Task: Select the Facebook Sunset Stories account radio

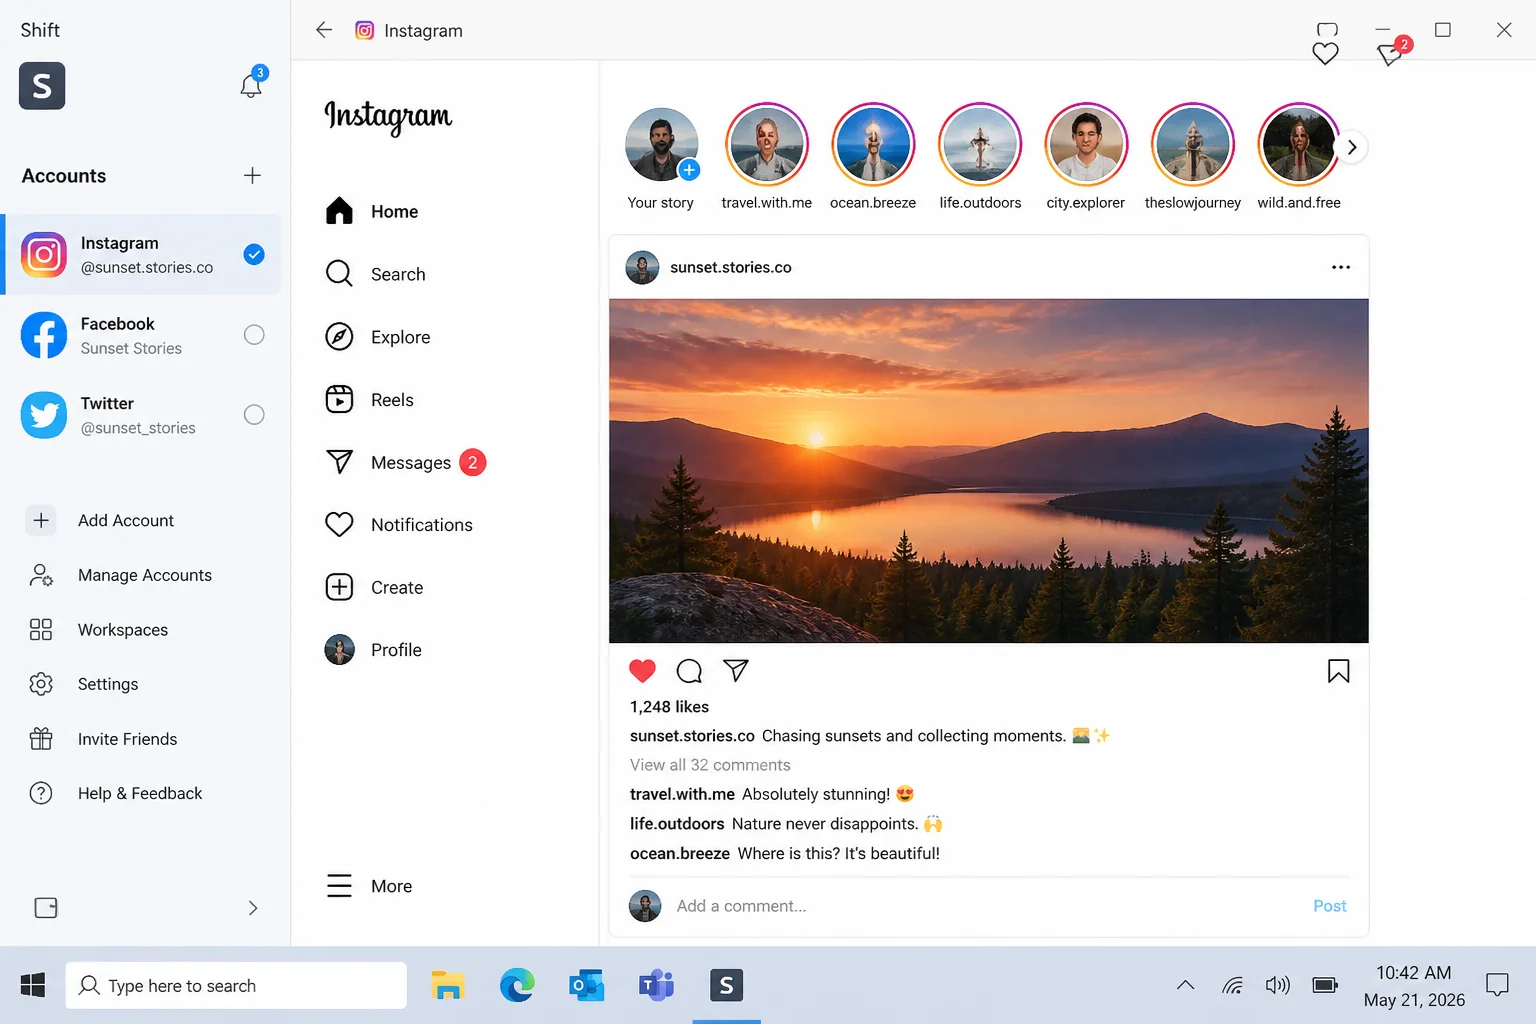Action: pyautogui.click(x=254, y=335)
